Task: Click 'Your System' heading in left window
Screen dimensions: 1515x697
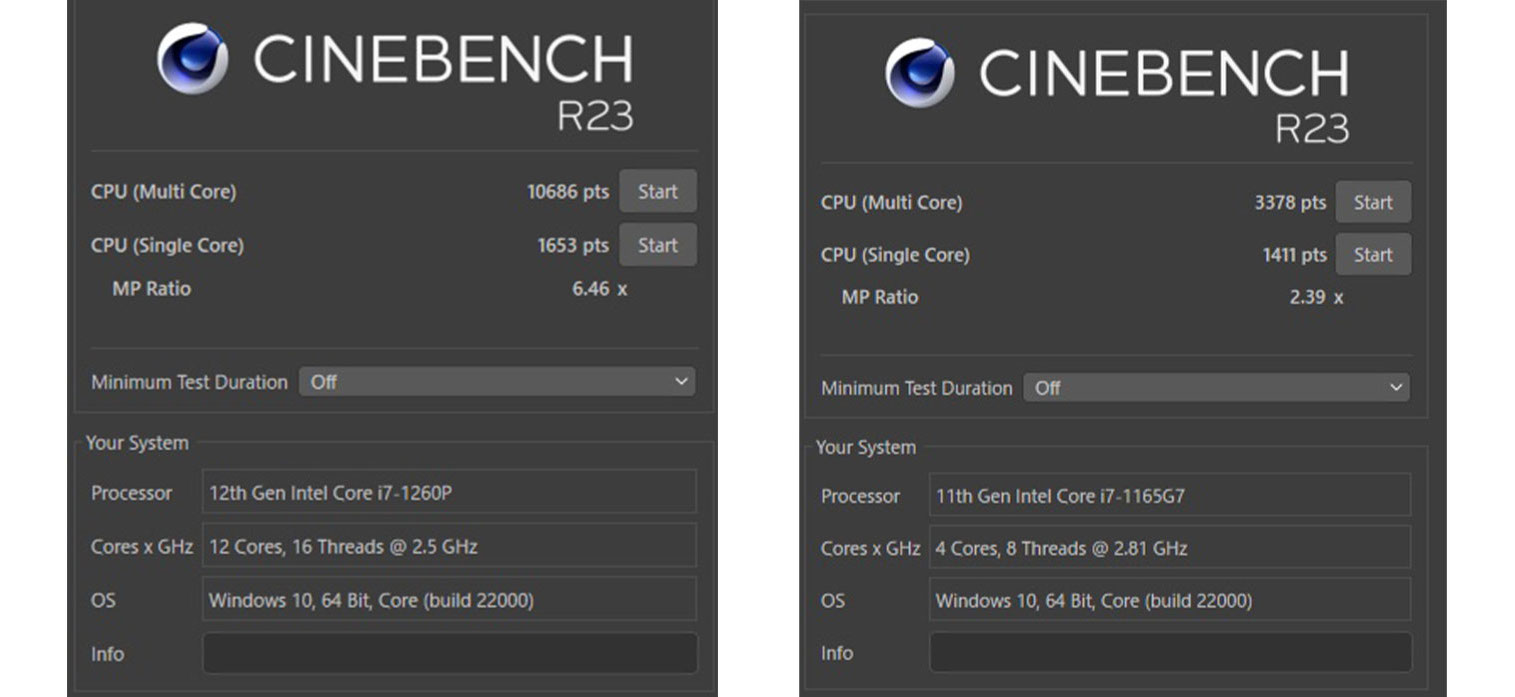Action: click(x=137, y=443)
